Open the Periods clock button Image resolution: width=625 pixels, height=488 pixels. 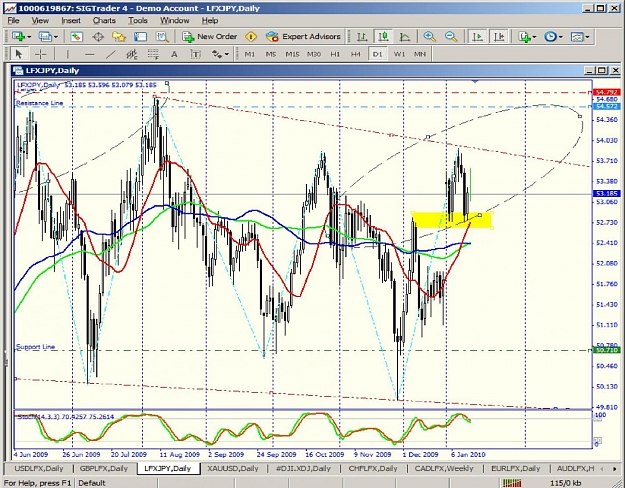tap(550, 37)
